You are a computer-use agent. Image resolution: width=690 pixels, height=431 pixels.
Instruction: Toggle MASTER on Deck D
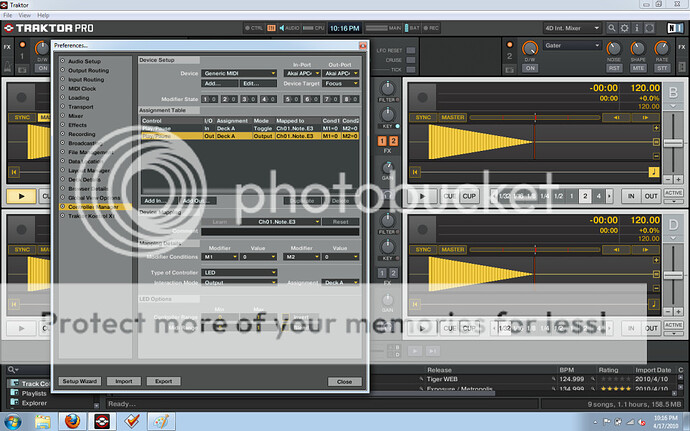coord(453,250)
